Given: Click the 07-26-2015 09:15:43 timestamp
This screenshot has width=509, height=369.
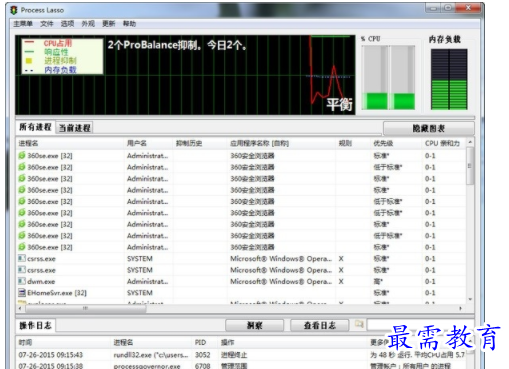Looking at the screenshot, I should coord(51,355).
